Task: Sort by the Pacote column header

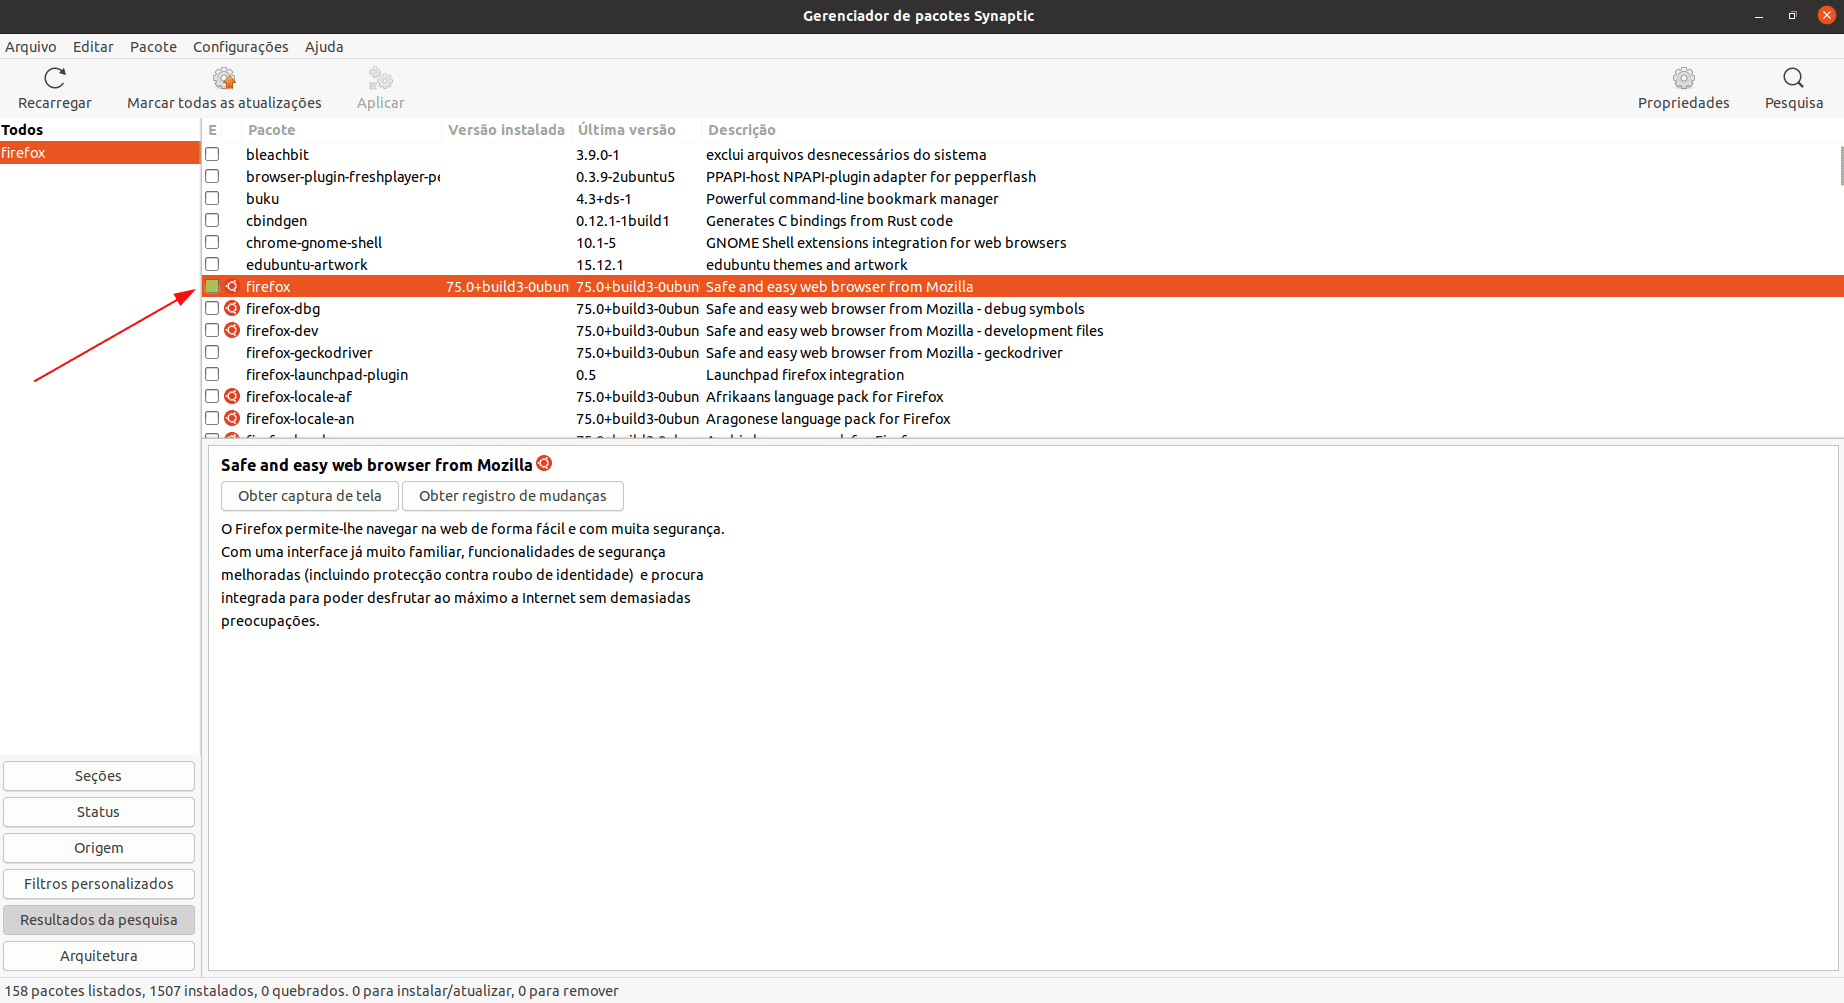Action: coord(340,130)
